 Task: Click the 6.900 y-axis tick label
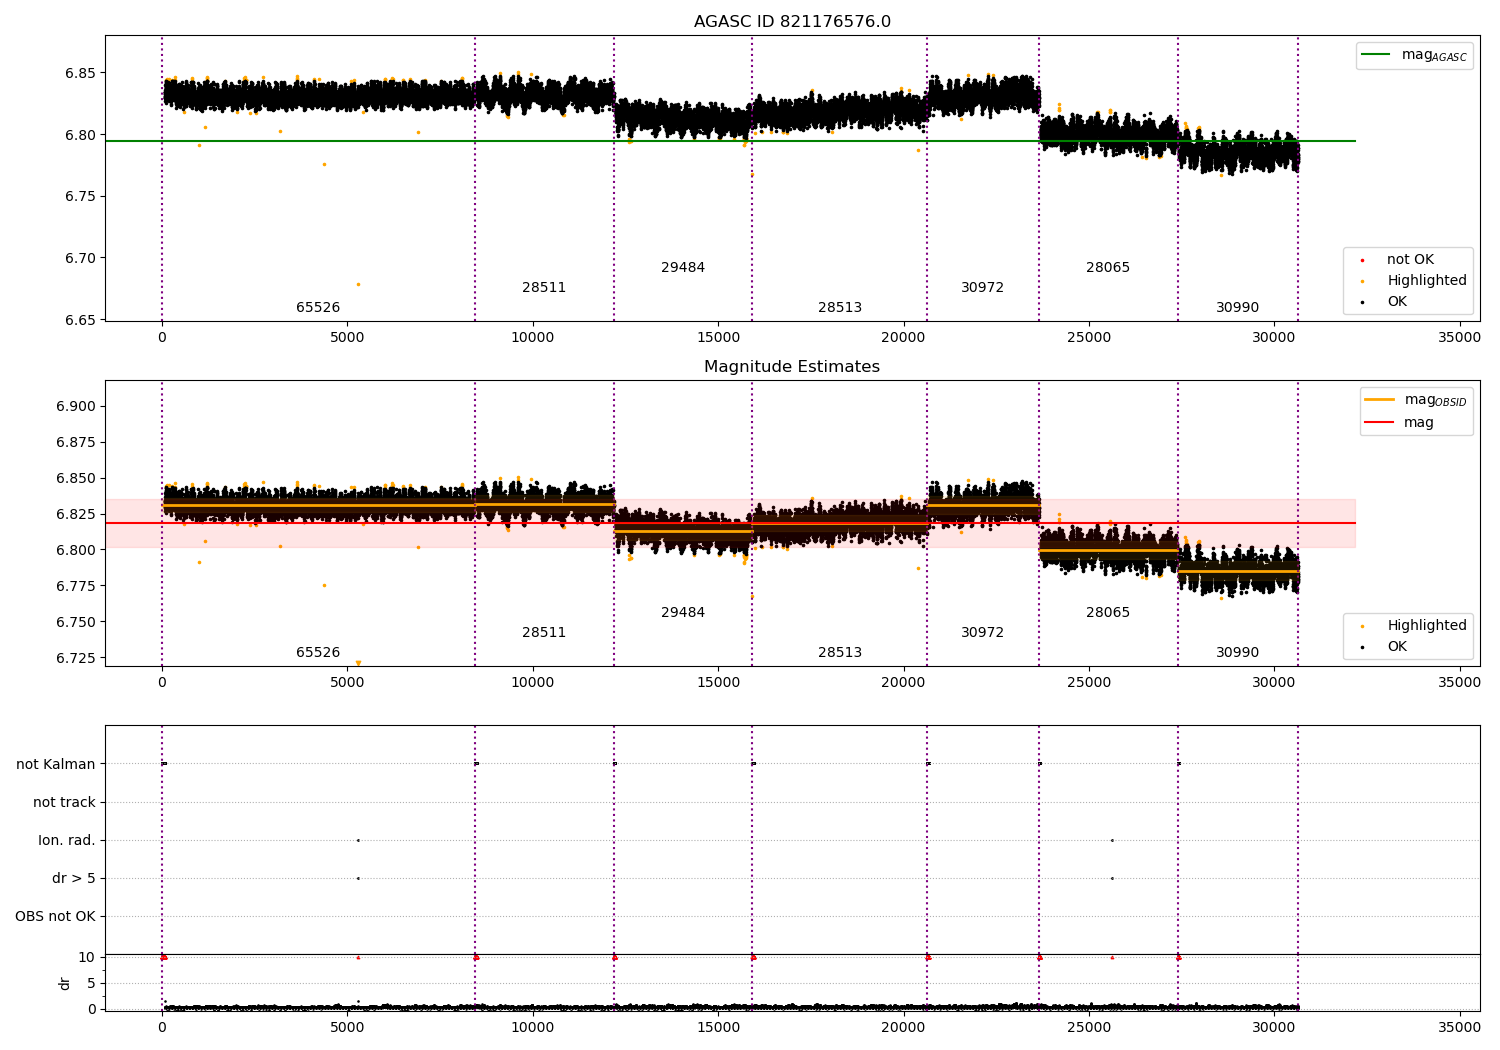77,407
